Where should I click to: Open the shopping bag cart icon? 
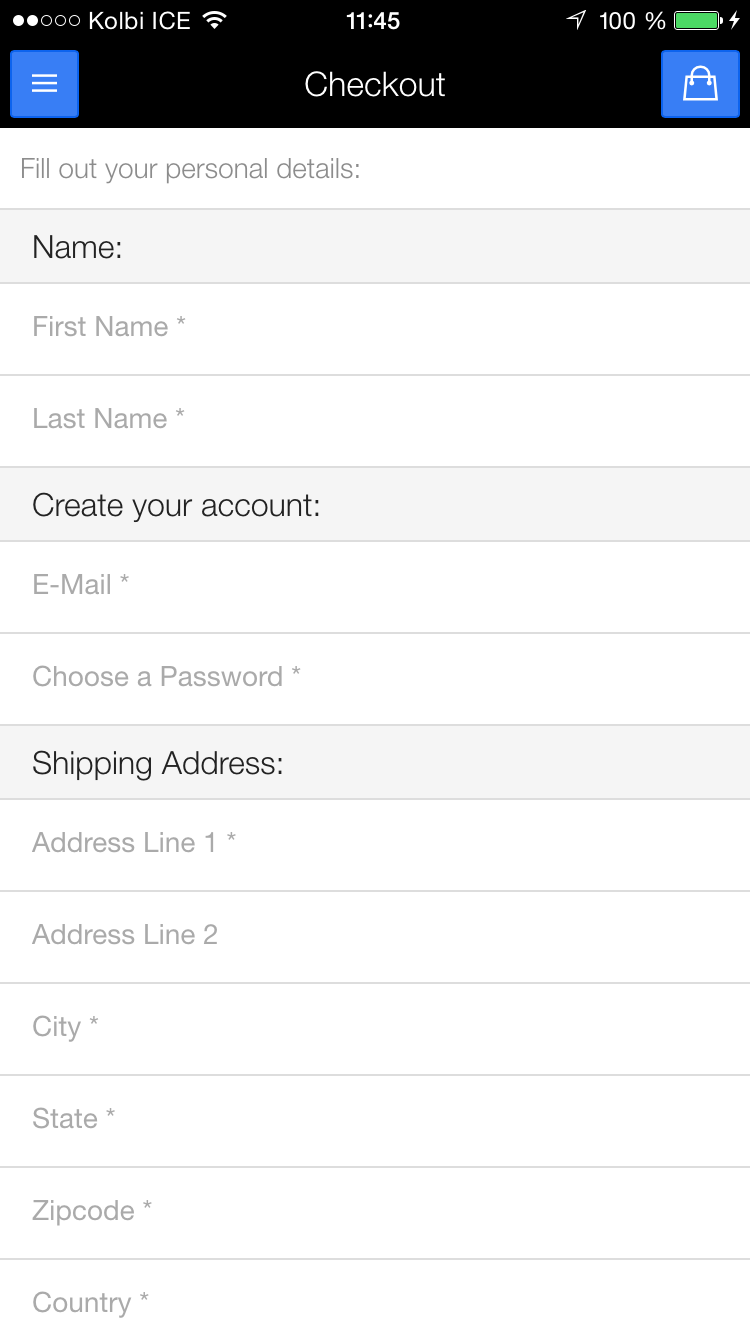tap(700, 84)
